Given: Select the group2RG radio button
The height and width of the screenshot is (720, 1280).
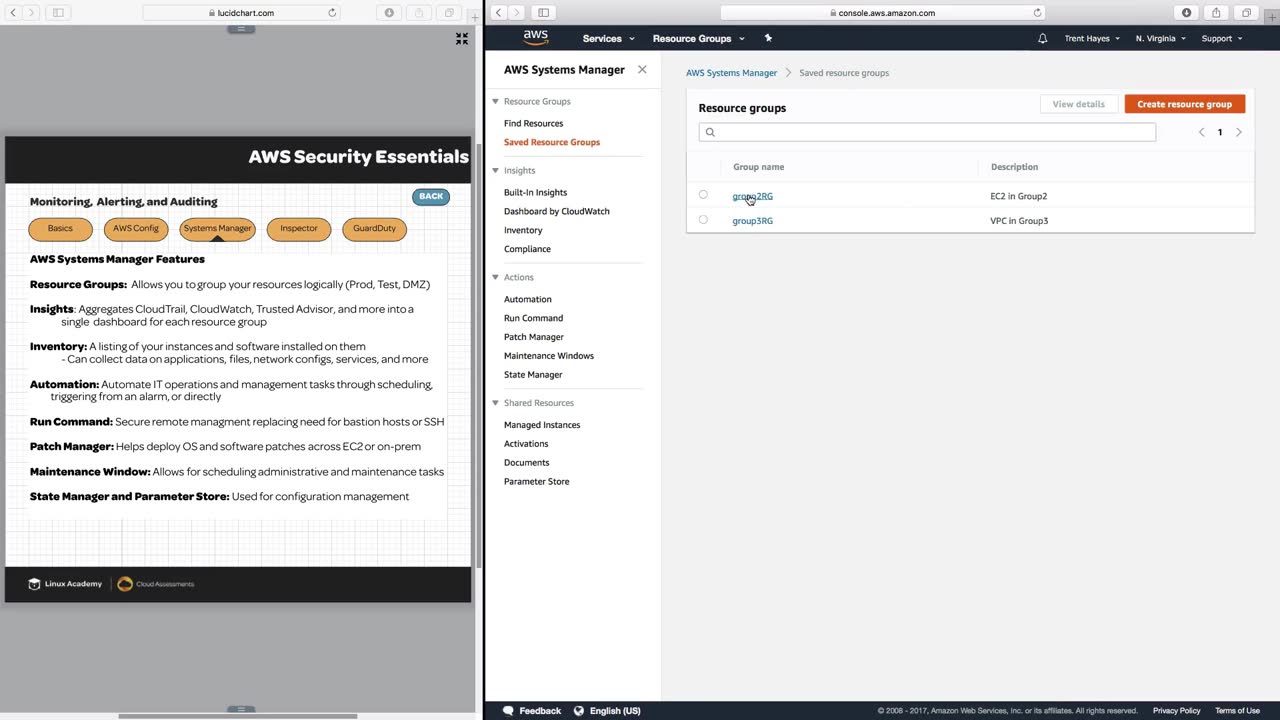Looking at the screenshot, I should [x=703, y=195].
